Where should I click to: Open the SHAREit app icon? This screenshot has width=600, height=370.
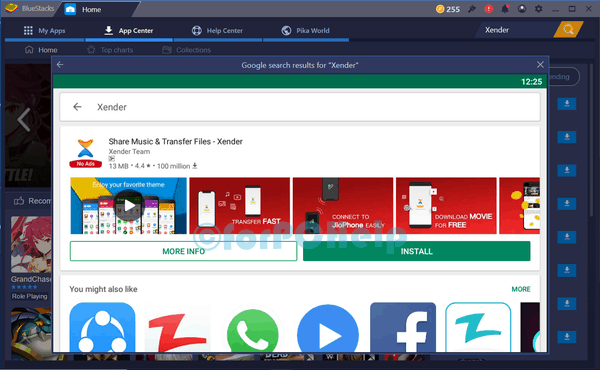click(103, 327)
